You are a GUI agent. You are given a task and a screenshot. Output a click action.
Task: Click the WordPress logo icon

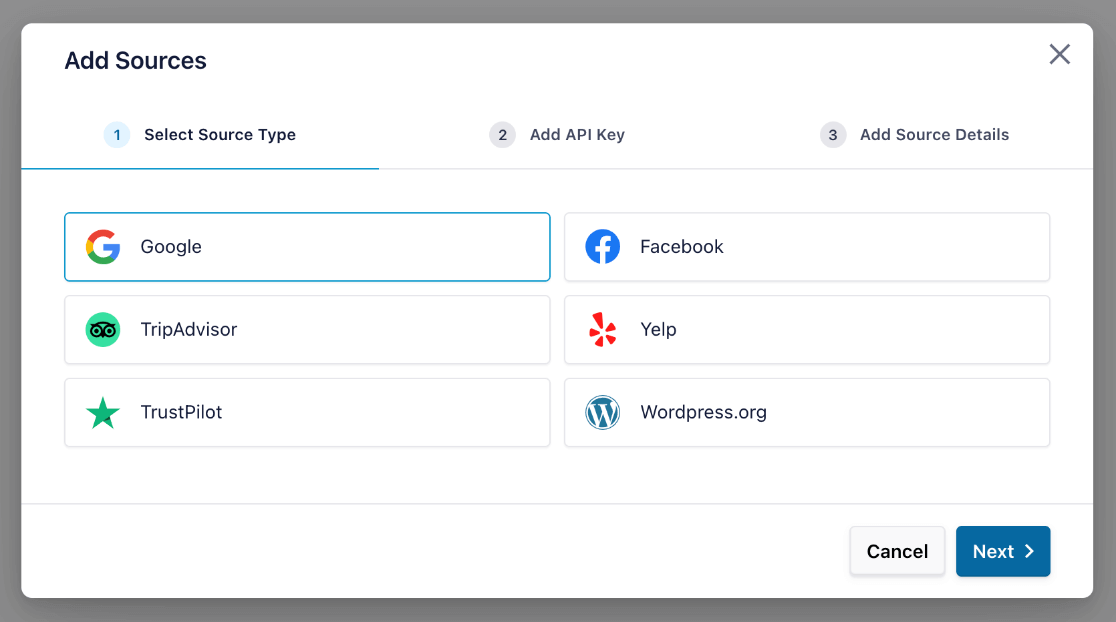coord(602,413)
